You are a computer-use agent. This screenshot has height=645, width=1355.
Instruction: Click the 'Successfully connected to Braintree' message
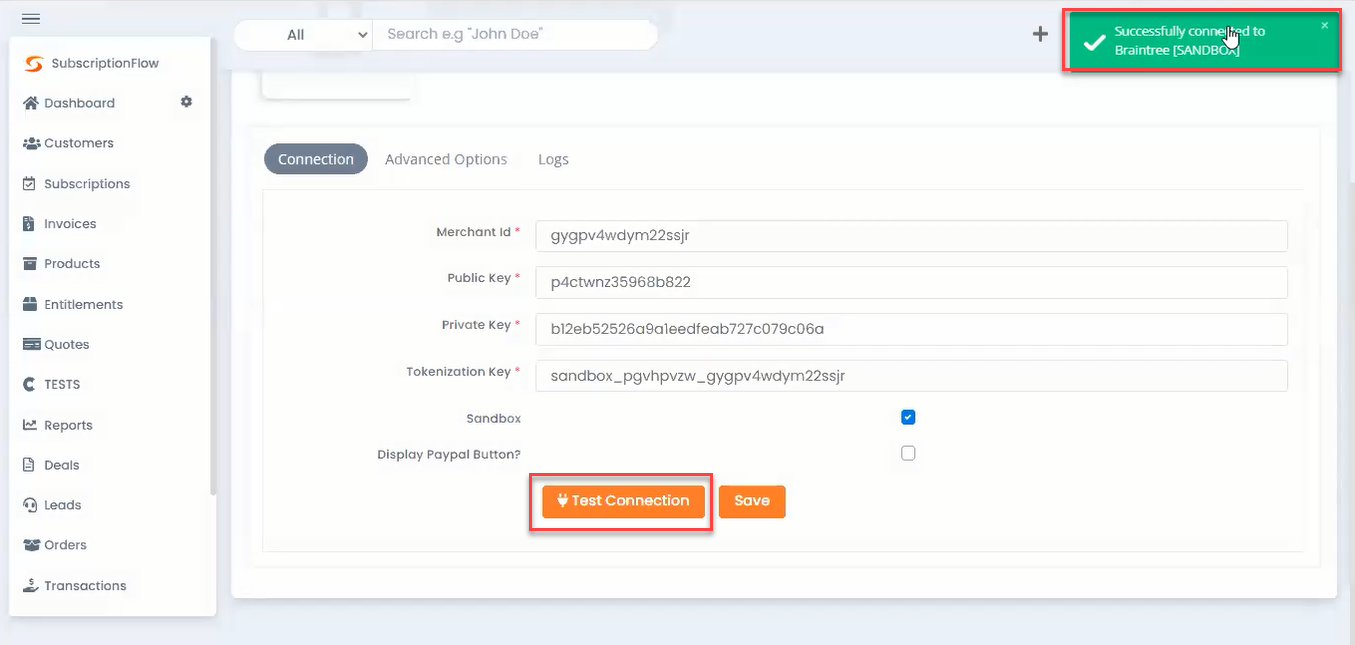pos(1189,41)
